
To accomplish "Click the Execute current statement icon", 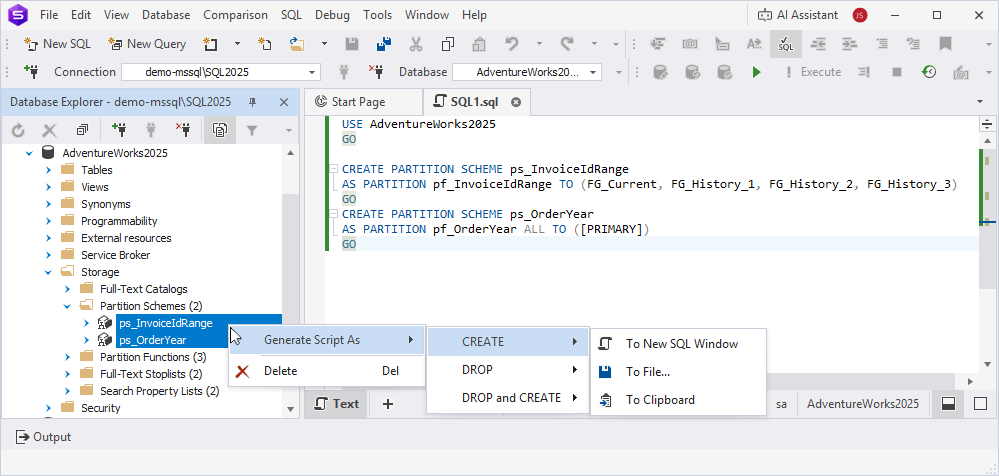I will point(865,72).
